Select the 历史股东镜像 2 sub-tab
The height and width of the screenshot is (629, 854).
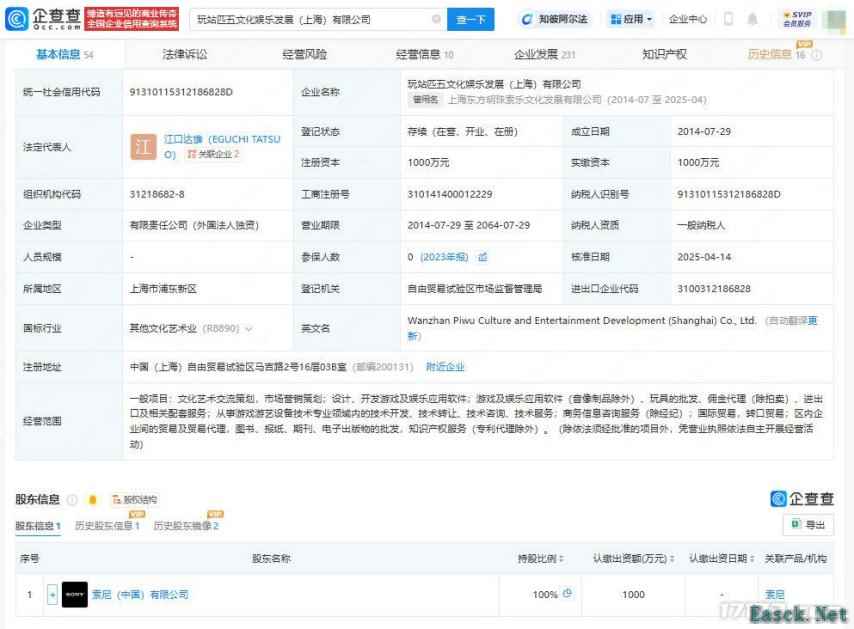(186, 526)
